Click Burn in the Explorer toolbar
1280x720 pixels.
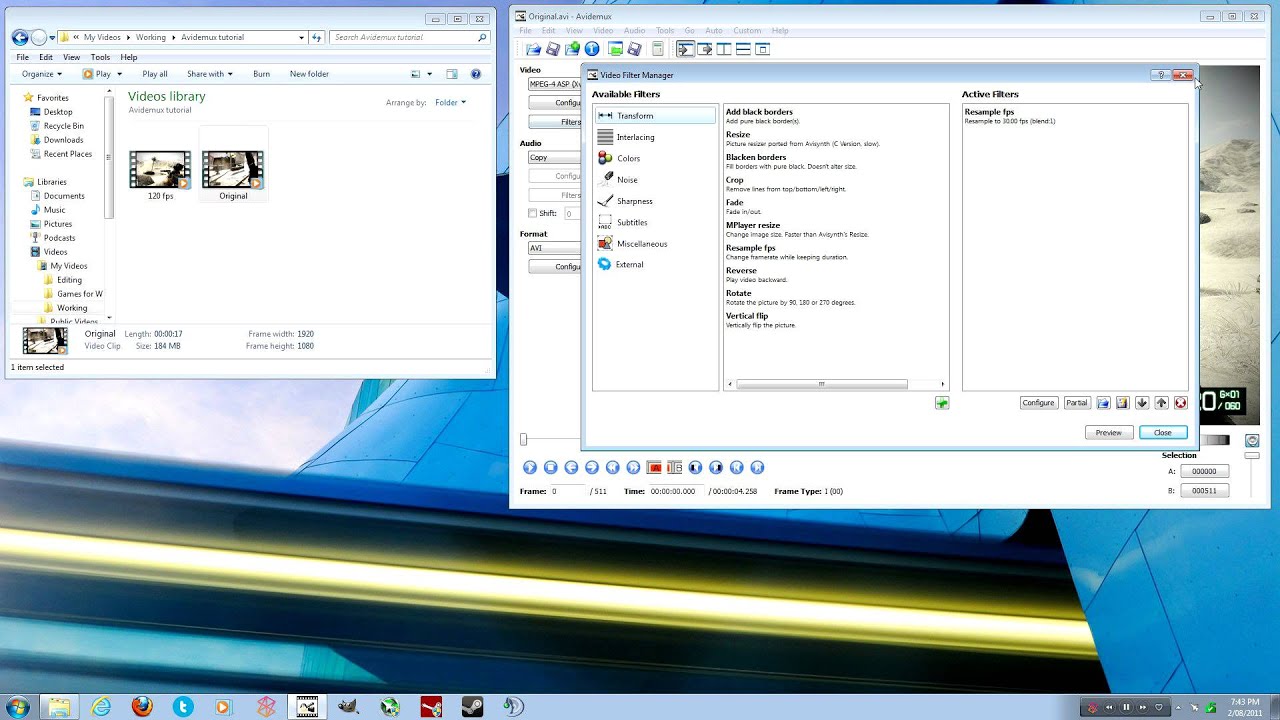[x=261, y=74]
